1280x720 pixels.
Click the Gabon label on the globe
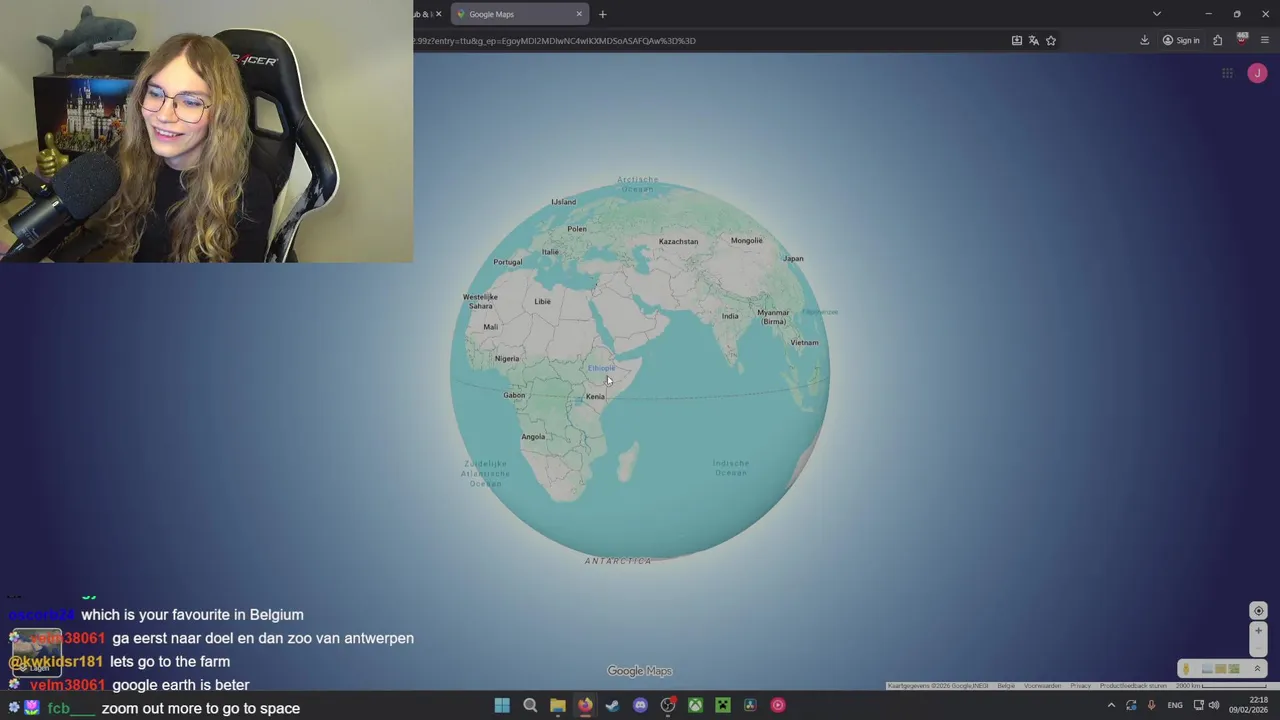pyautogui.click(x=514, y=395)
